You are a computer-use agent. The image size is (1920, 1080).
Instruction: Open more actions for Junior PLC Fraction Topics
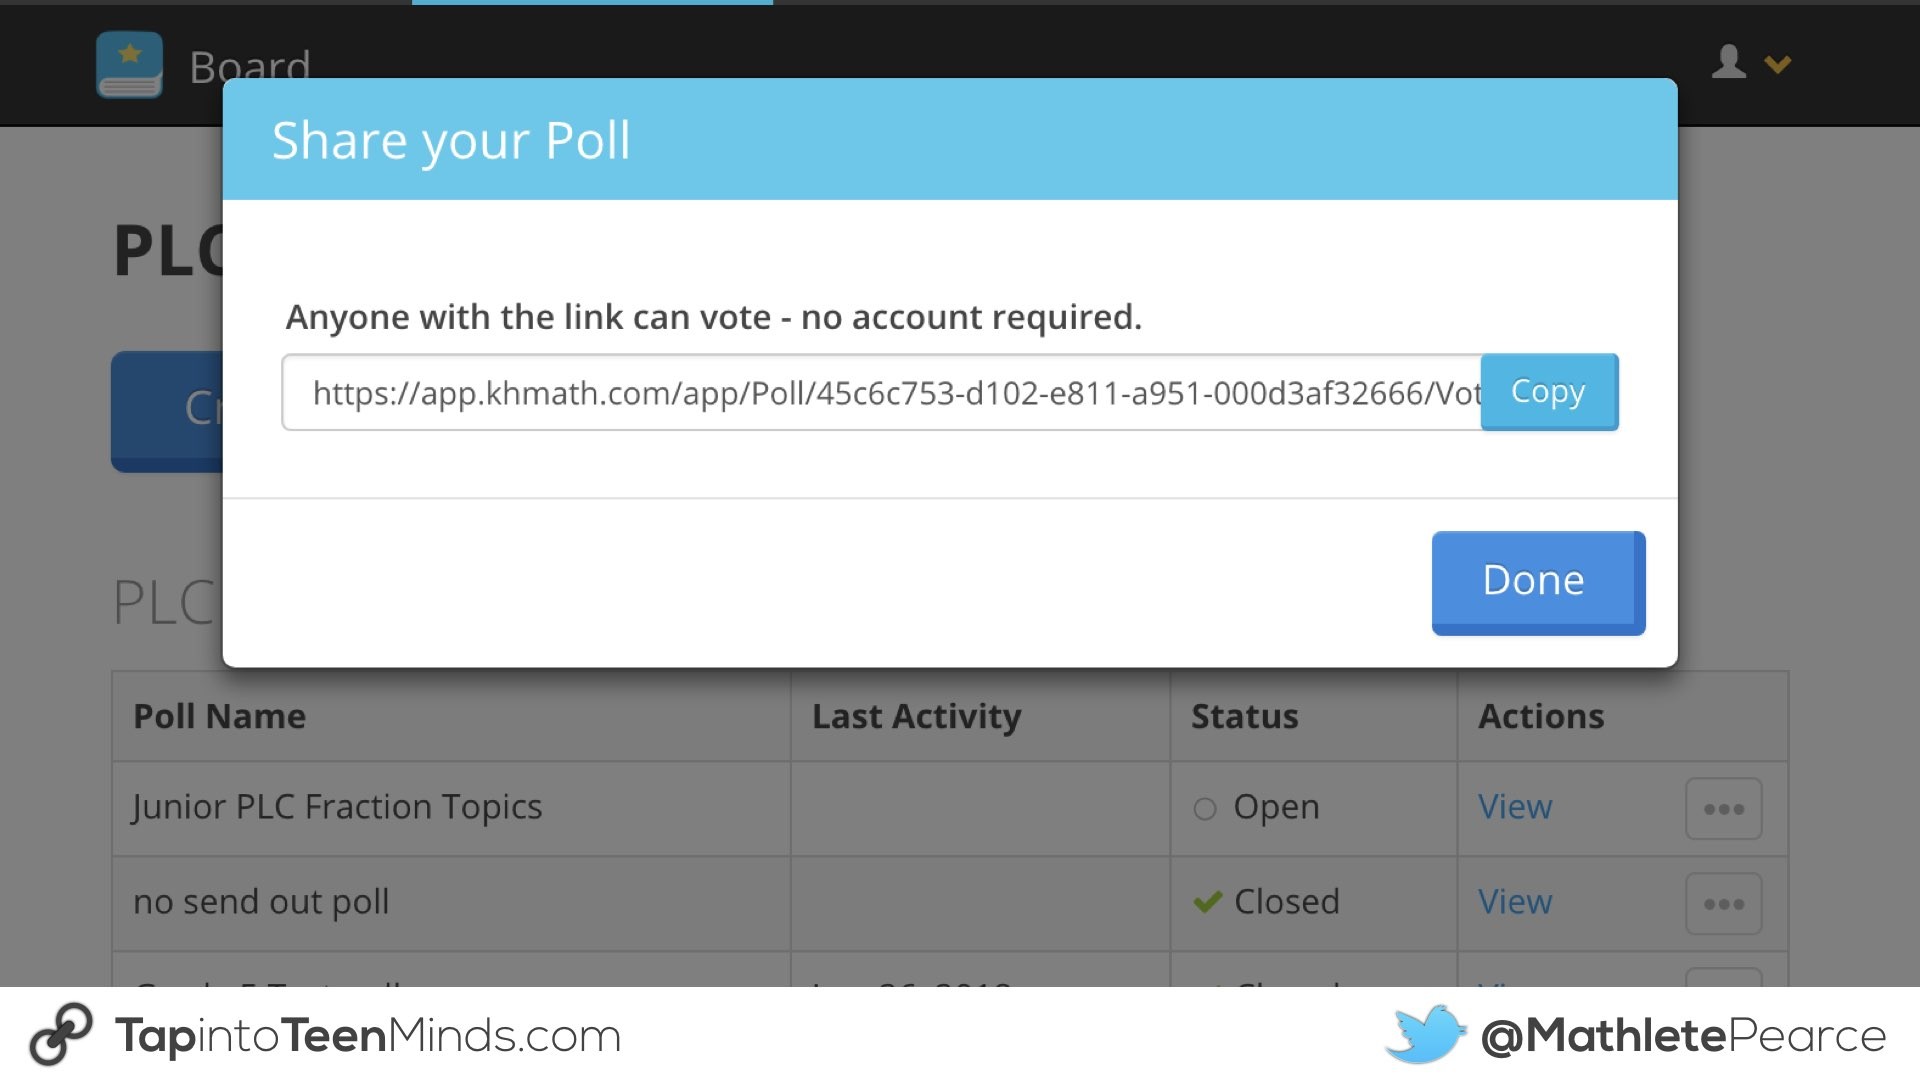tap(1723, 809)
